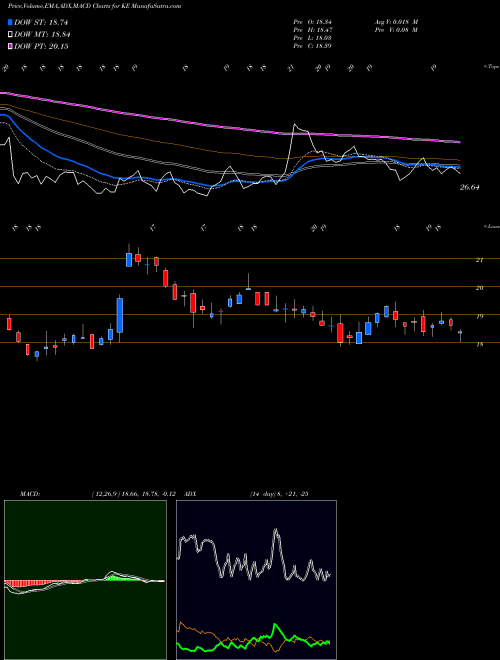Click the 'MACD:' panel label
This screenshot has width=500, height=660.
(30, 494)
